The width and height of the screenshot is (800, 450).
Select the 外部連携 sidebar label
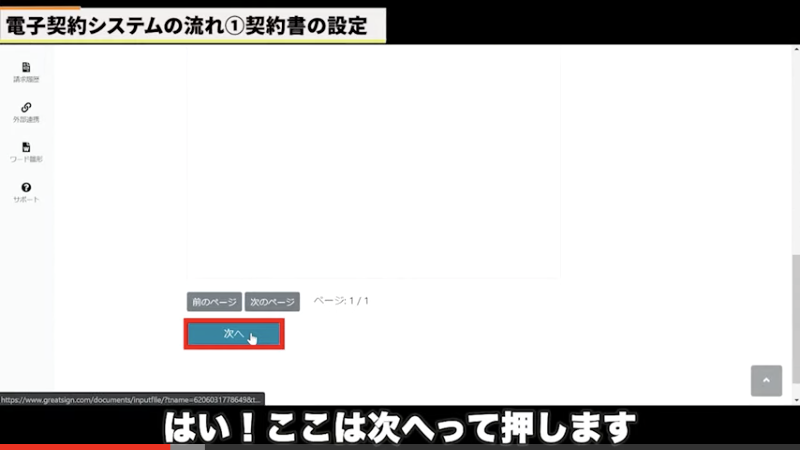tap(26, 119)
